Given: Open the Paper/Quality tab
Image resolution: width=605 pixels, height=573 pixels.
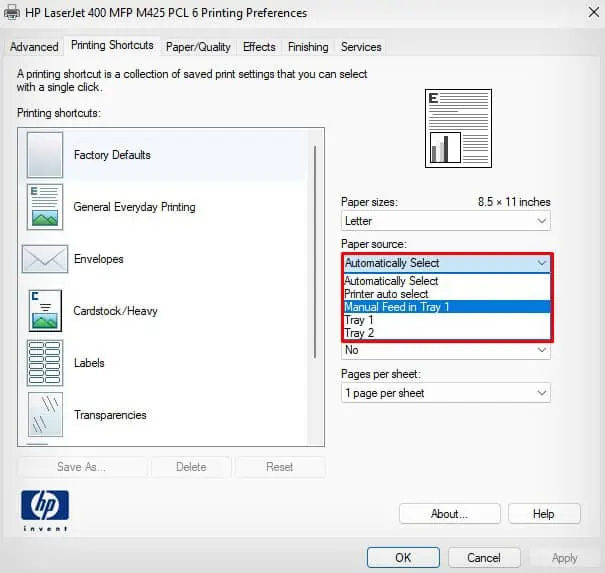Looking at the screenshot, I should point(198,47).
